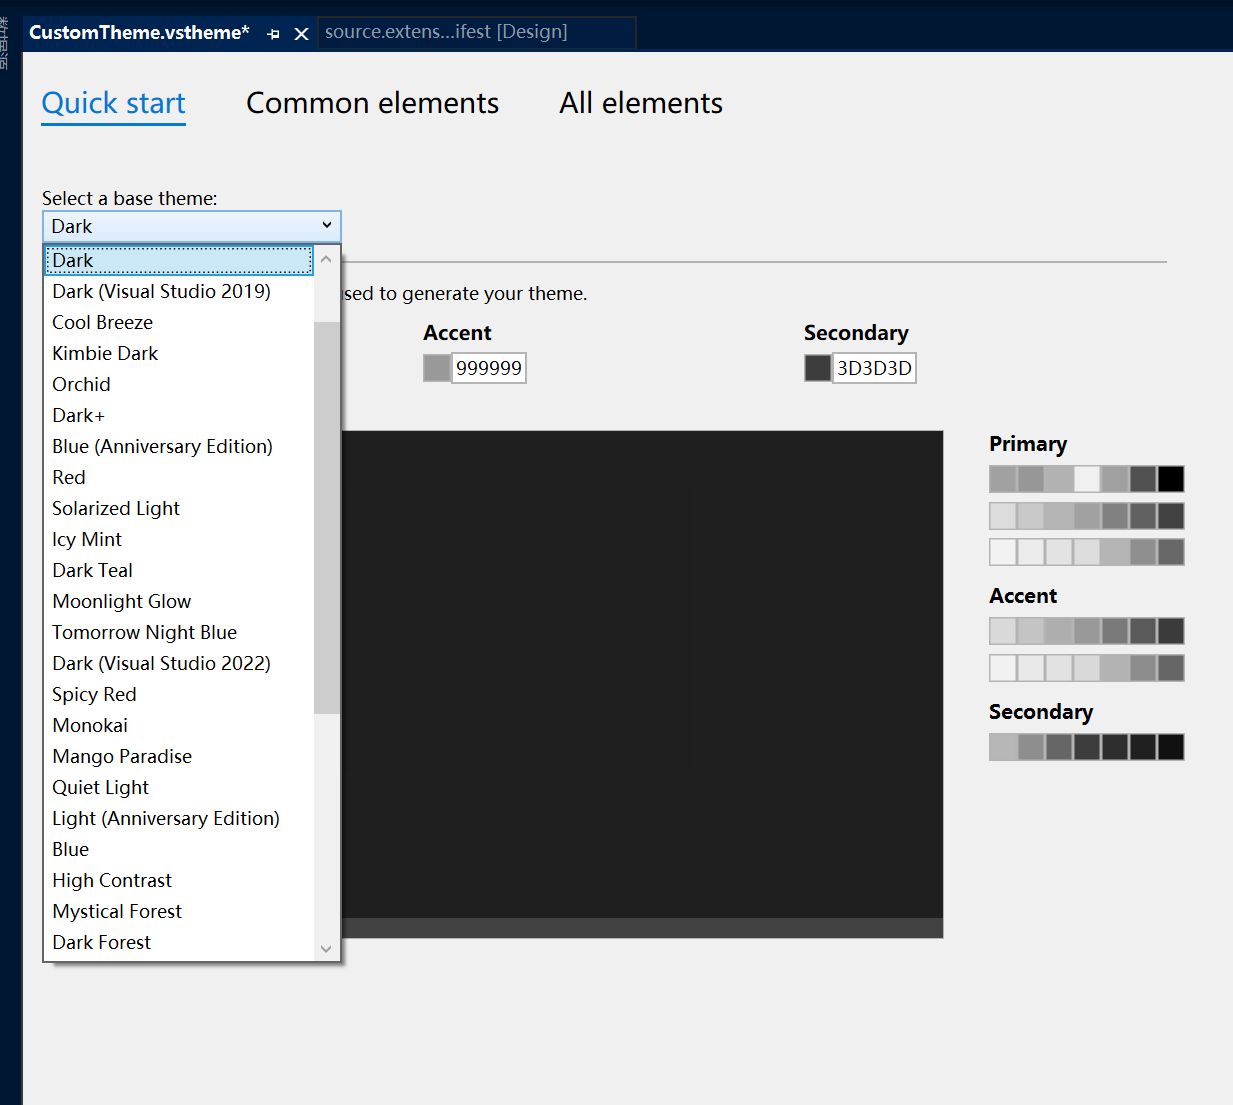Image resolution: width=1233 pixels, height=1105 pixels.
Task: Close the CustomTheme.vstheme document tab
Action: (301, 33)
